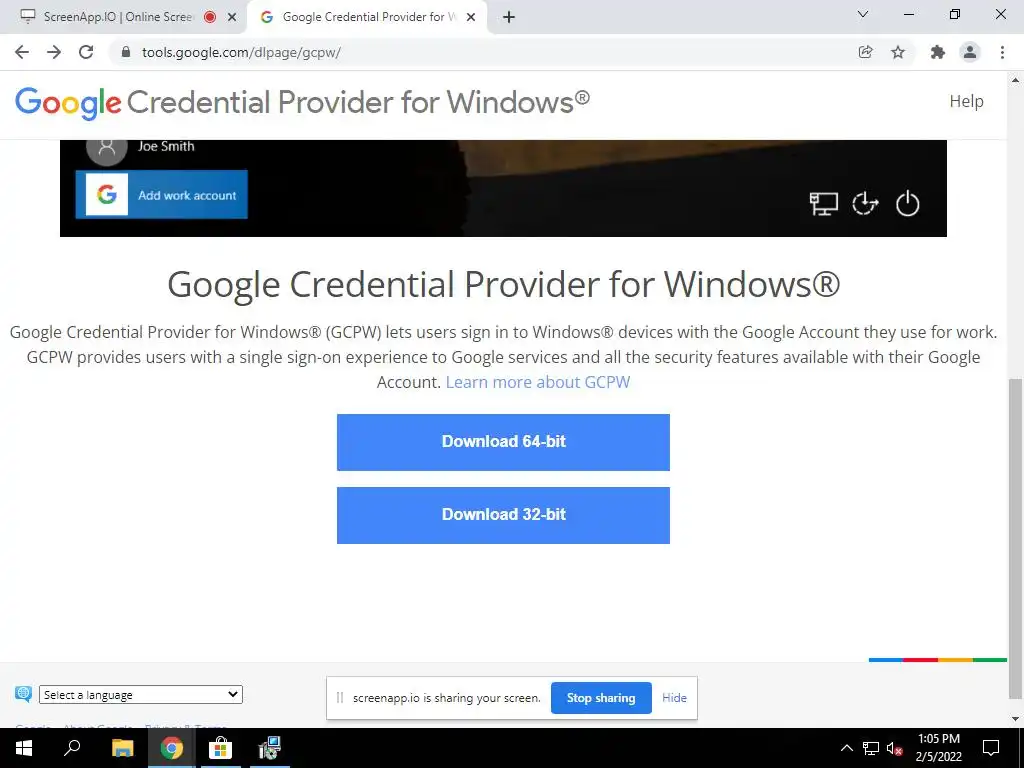The image size is (1024, 768).
Task: Open the Chrome profile avatar
Action: click(970, 52)
